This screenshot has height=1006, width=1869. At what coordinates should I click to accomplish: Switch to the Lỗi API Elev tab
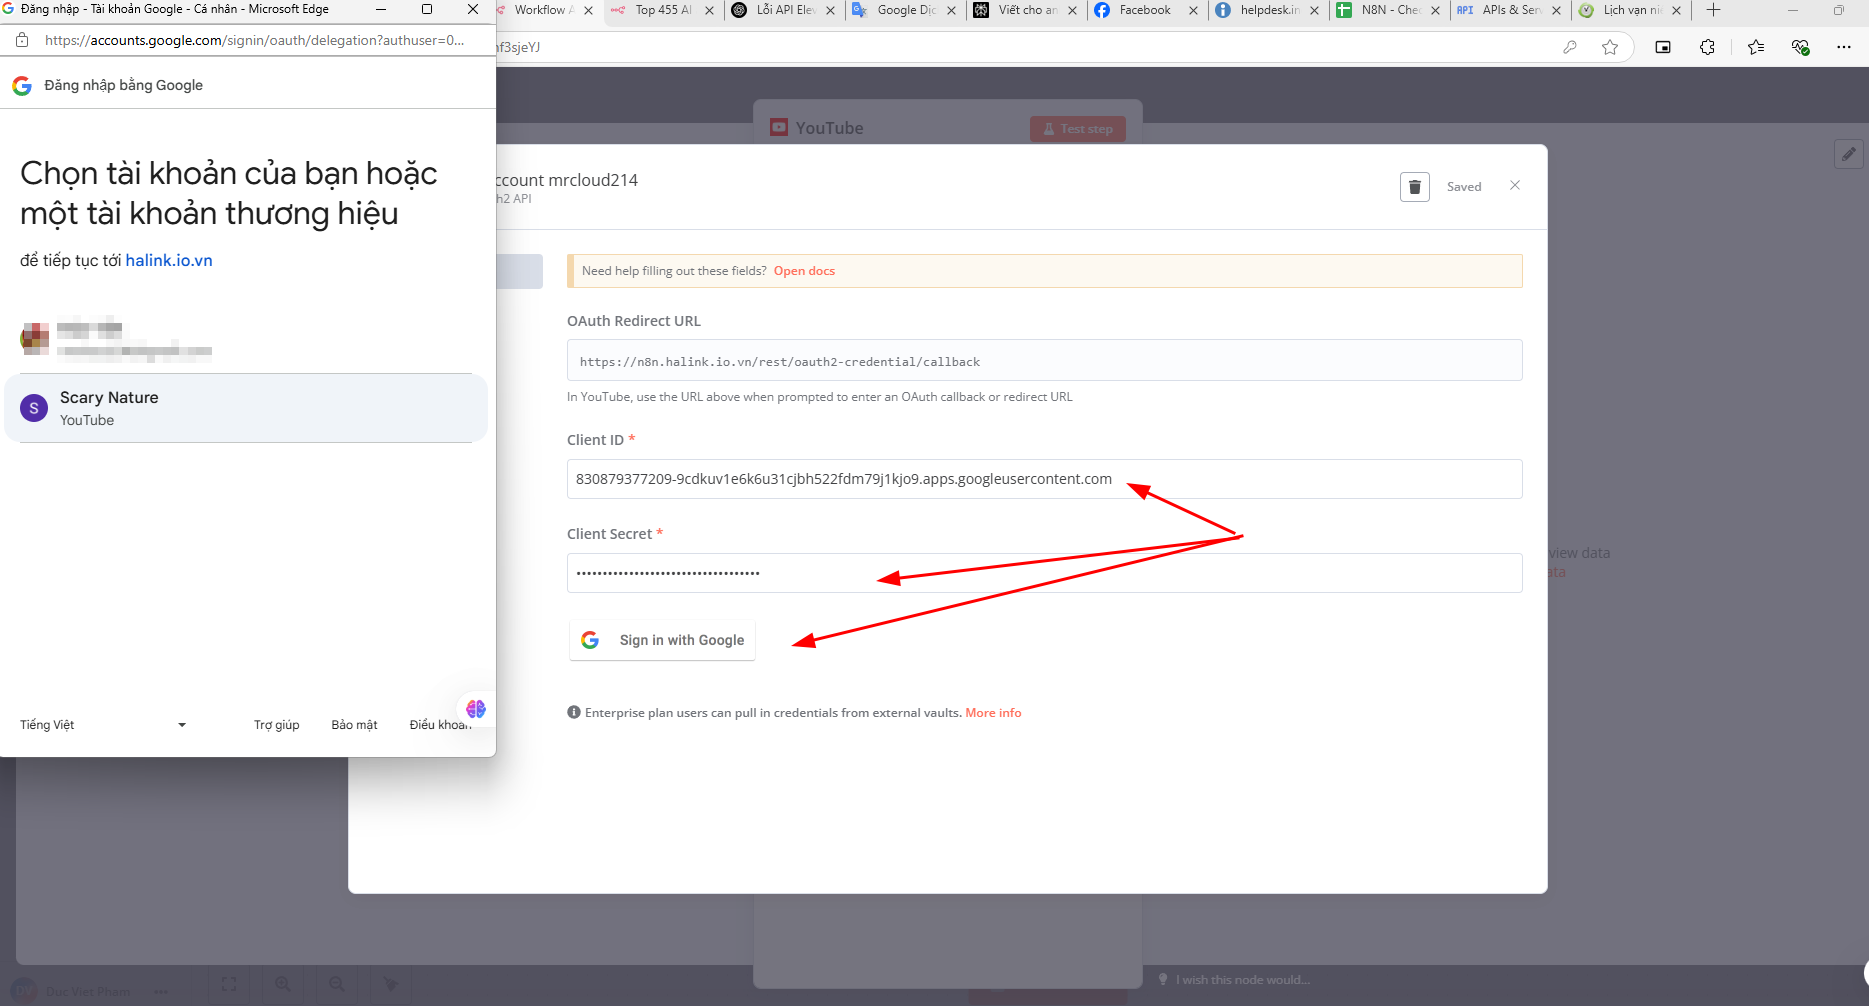tap(786, 10)
